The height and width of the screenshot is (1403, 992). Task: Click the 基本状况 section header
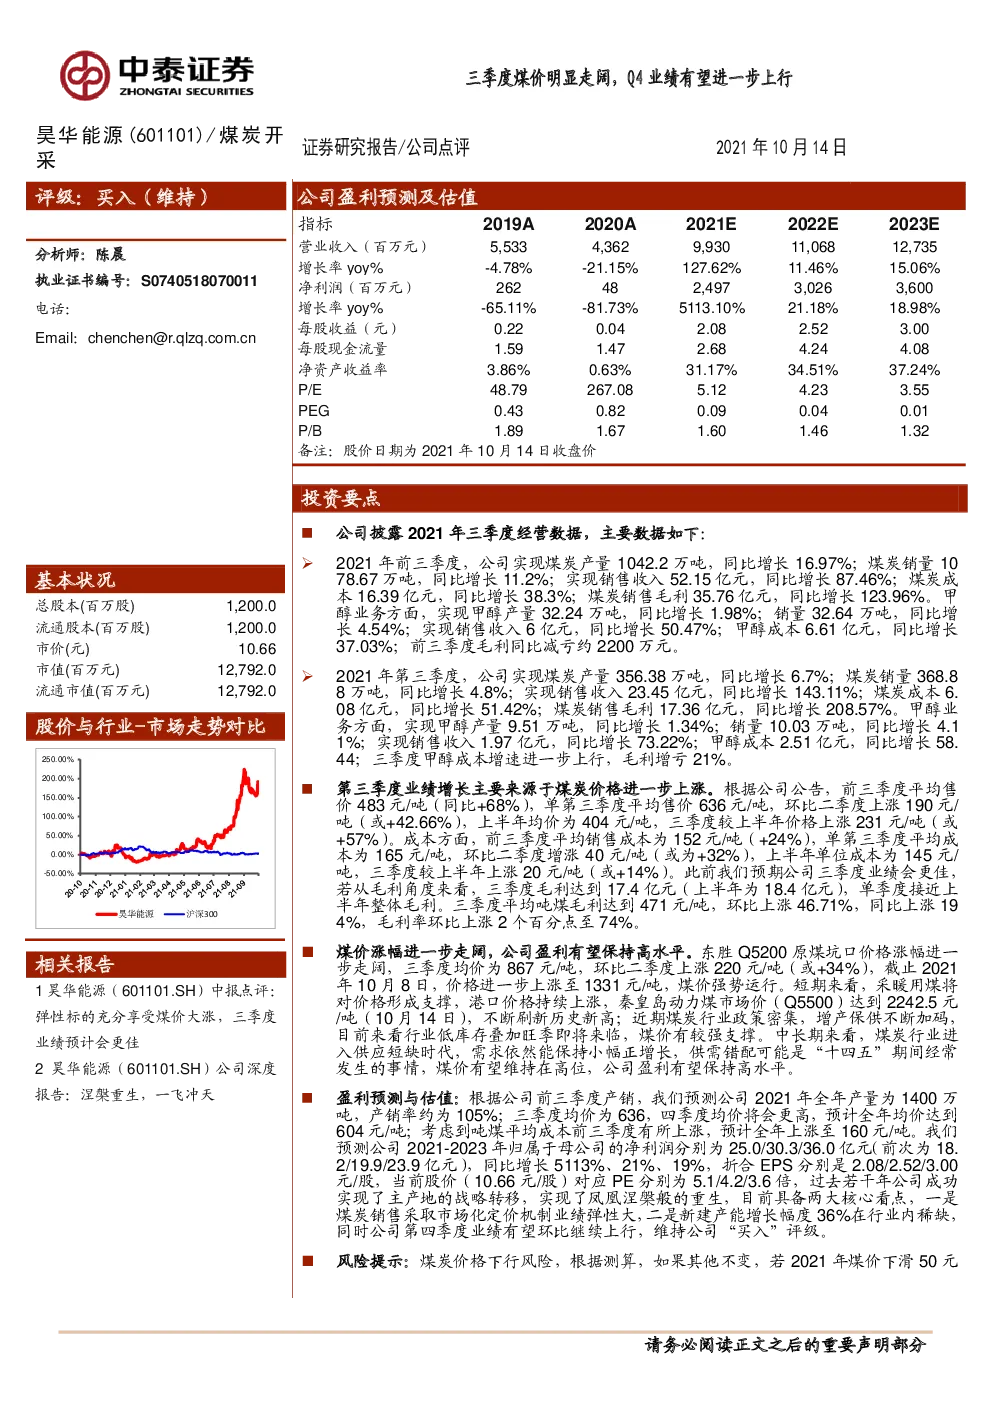[x=156, y=579]
